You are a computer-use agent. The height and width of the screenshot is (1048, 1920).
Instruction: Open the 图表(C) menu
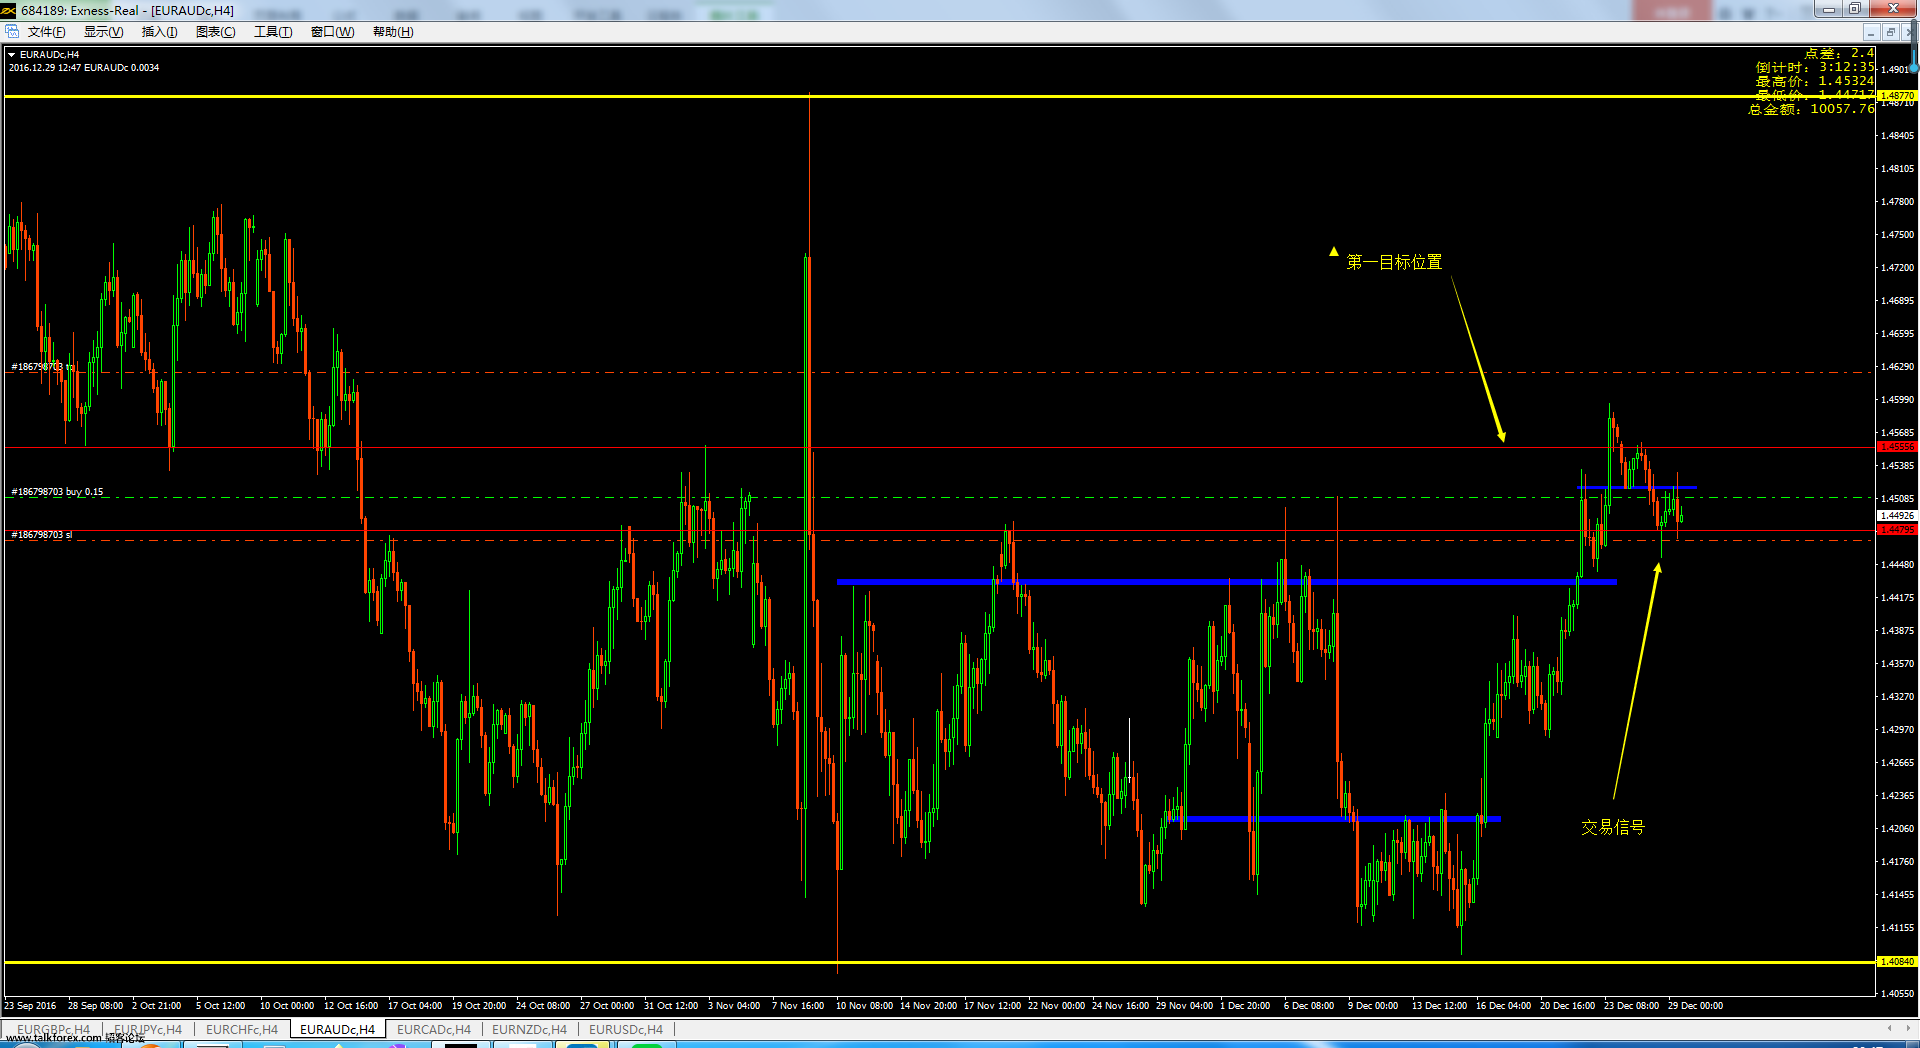[x=215, y=32]
